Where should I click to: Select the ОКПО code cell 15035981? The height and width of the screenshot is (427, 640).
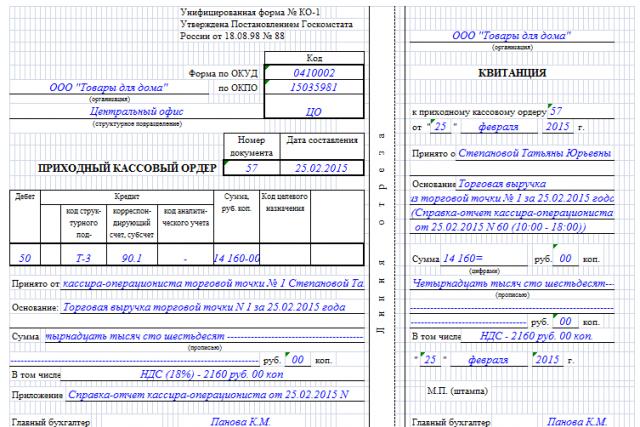314,87
